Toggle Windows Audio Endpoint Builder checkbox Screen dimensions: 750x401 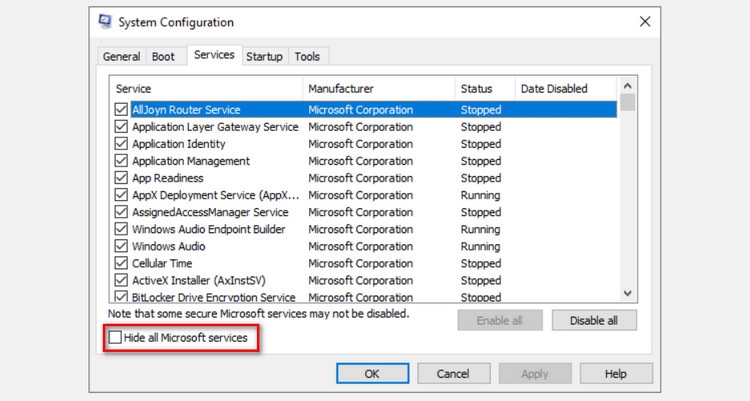click(121, 229)
